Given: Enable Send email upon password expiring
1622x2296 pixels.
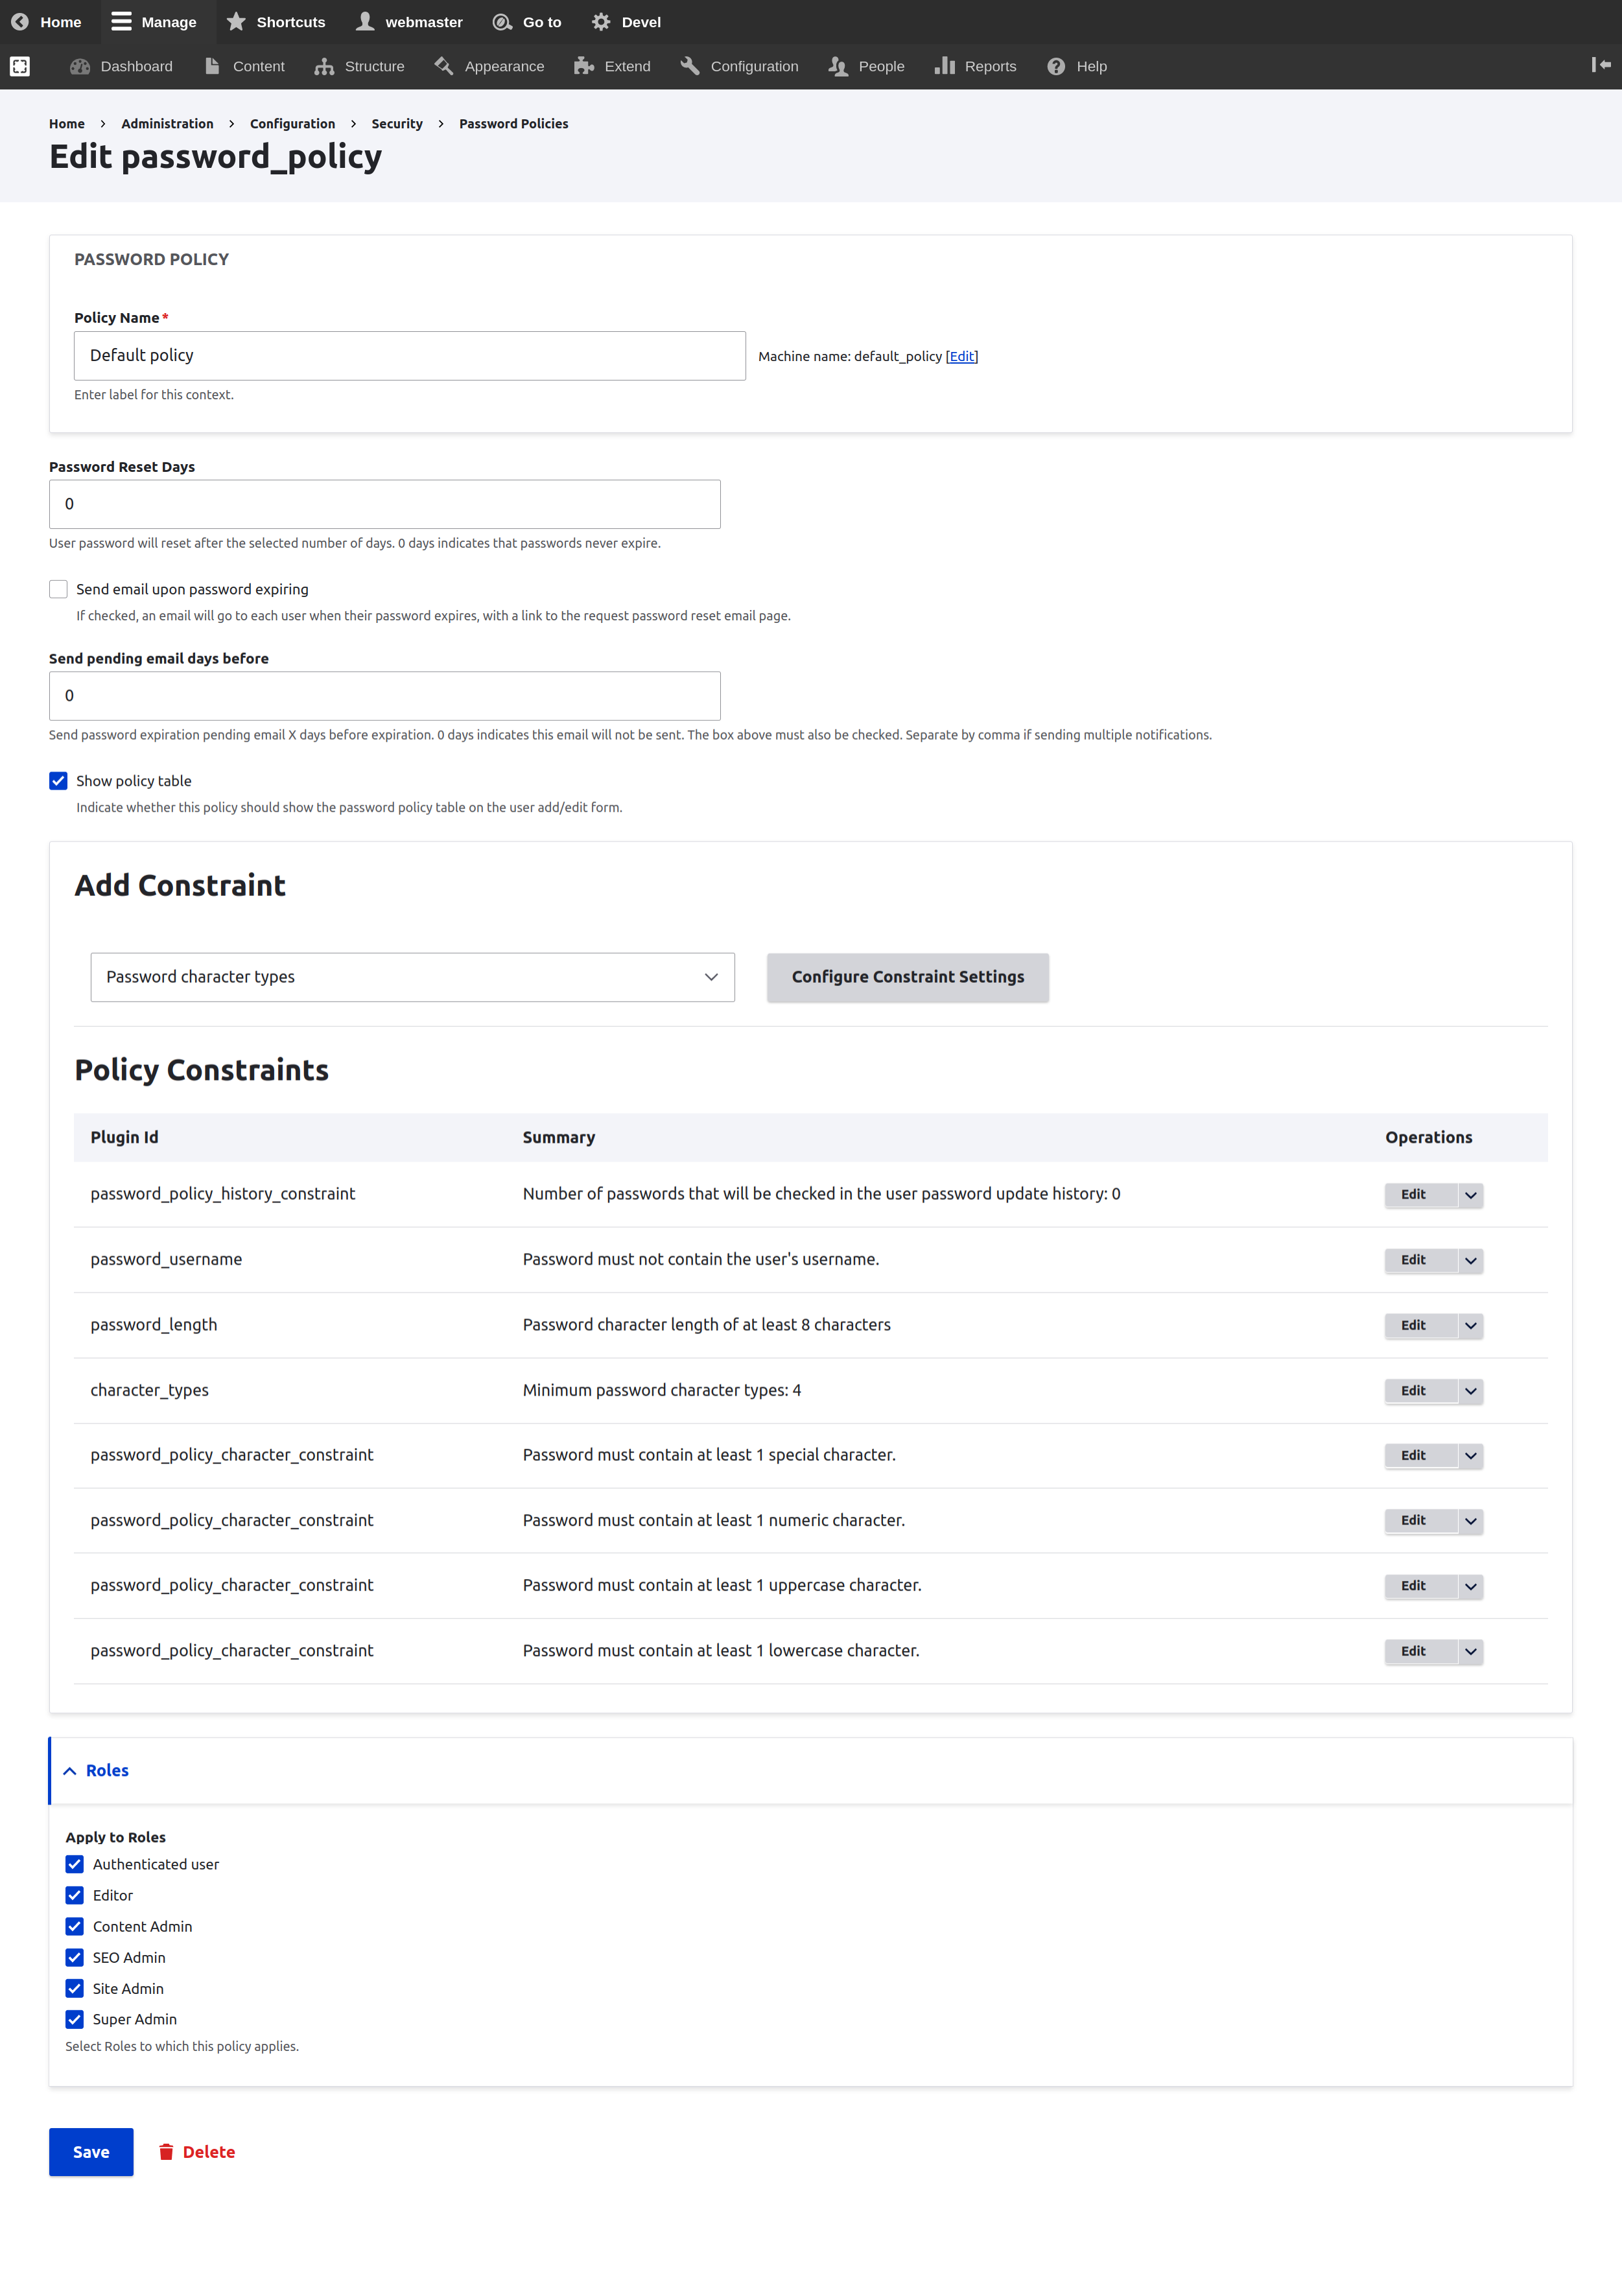Looking at the screenshot, I should point(58,589).
